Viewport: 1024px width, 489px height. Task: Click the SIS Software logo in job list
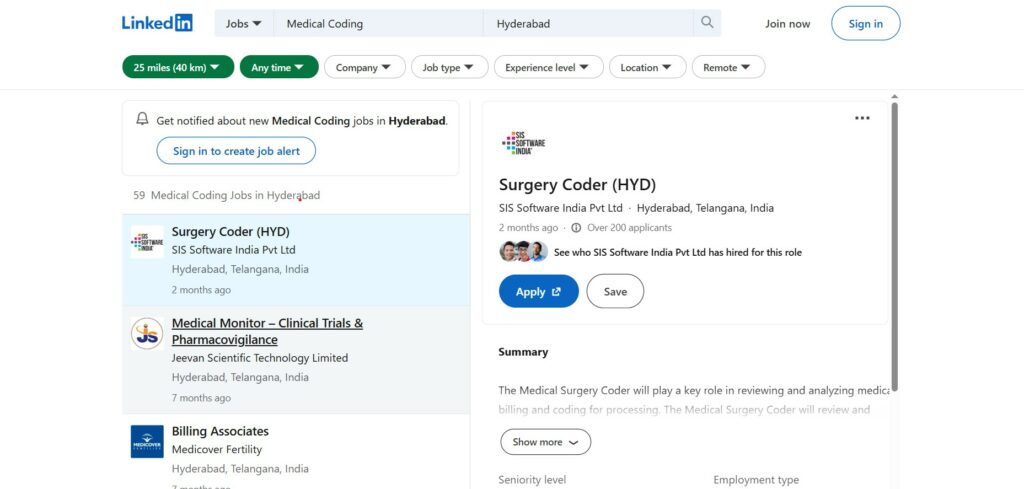pos(147,242)
